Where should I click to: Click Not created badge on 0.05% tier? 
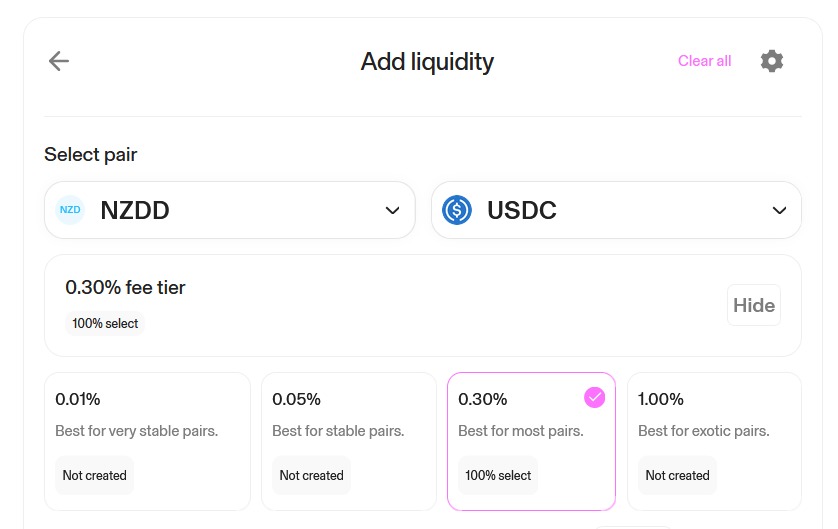(x=311, y=475)
